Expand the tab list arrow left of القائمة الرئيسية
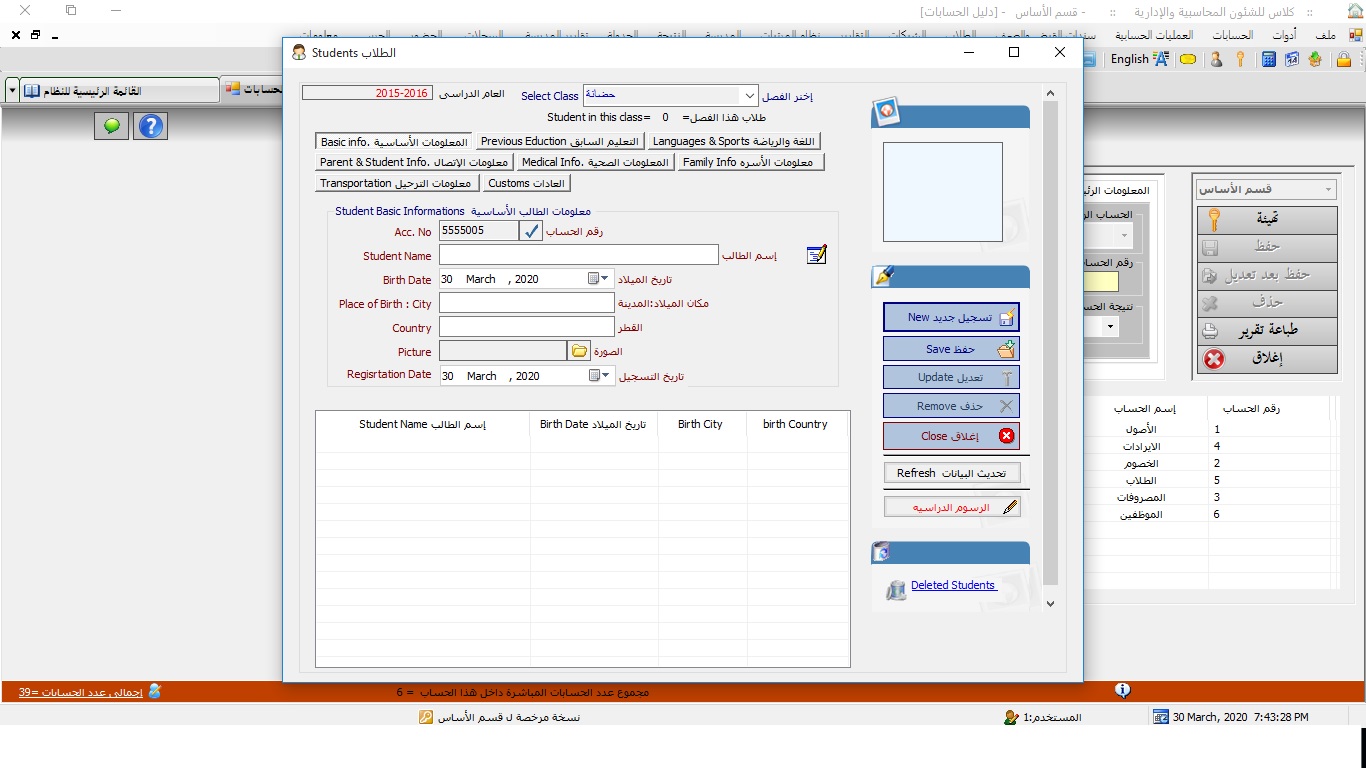The width and height of the screenshot is (1366, 768). click(12, 91)
